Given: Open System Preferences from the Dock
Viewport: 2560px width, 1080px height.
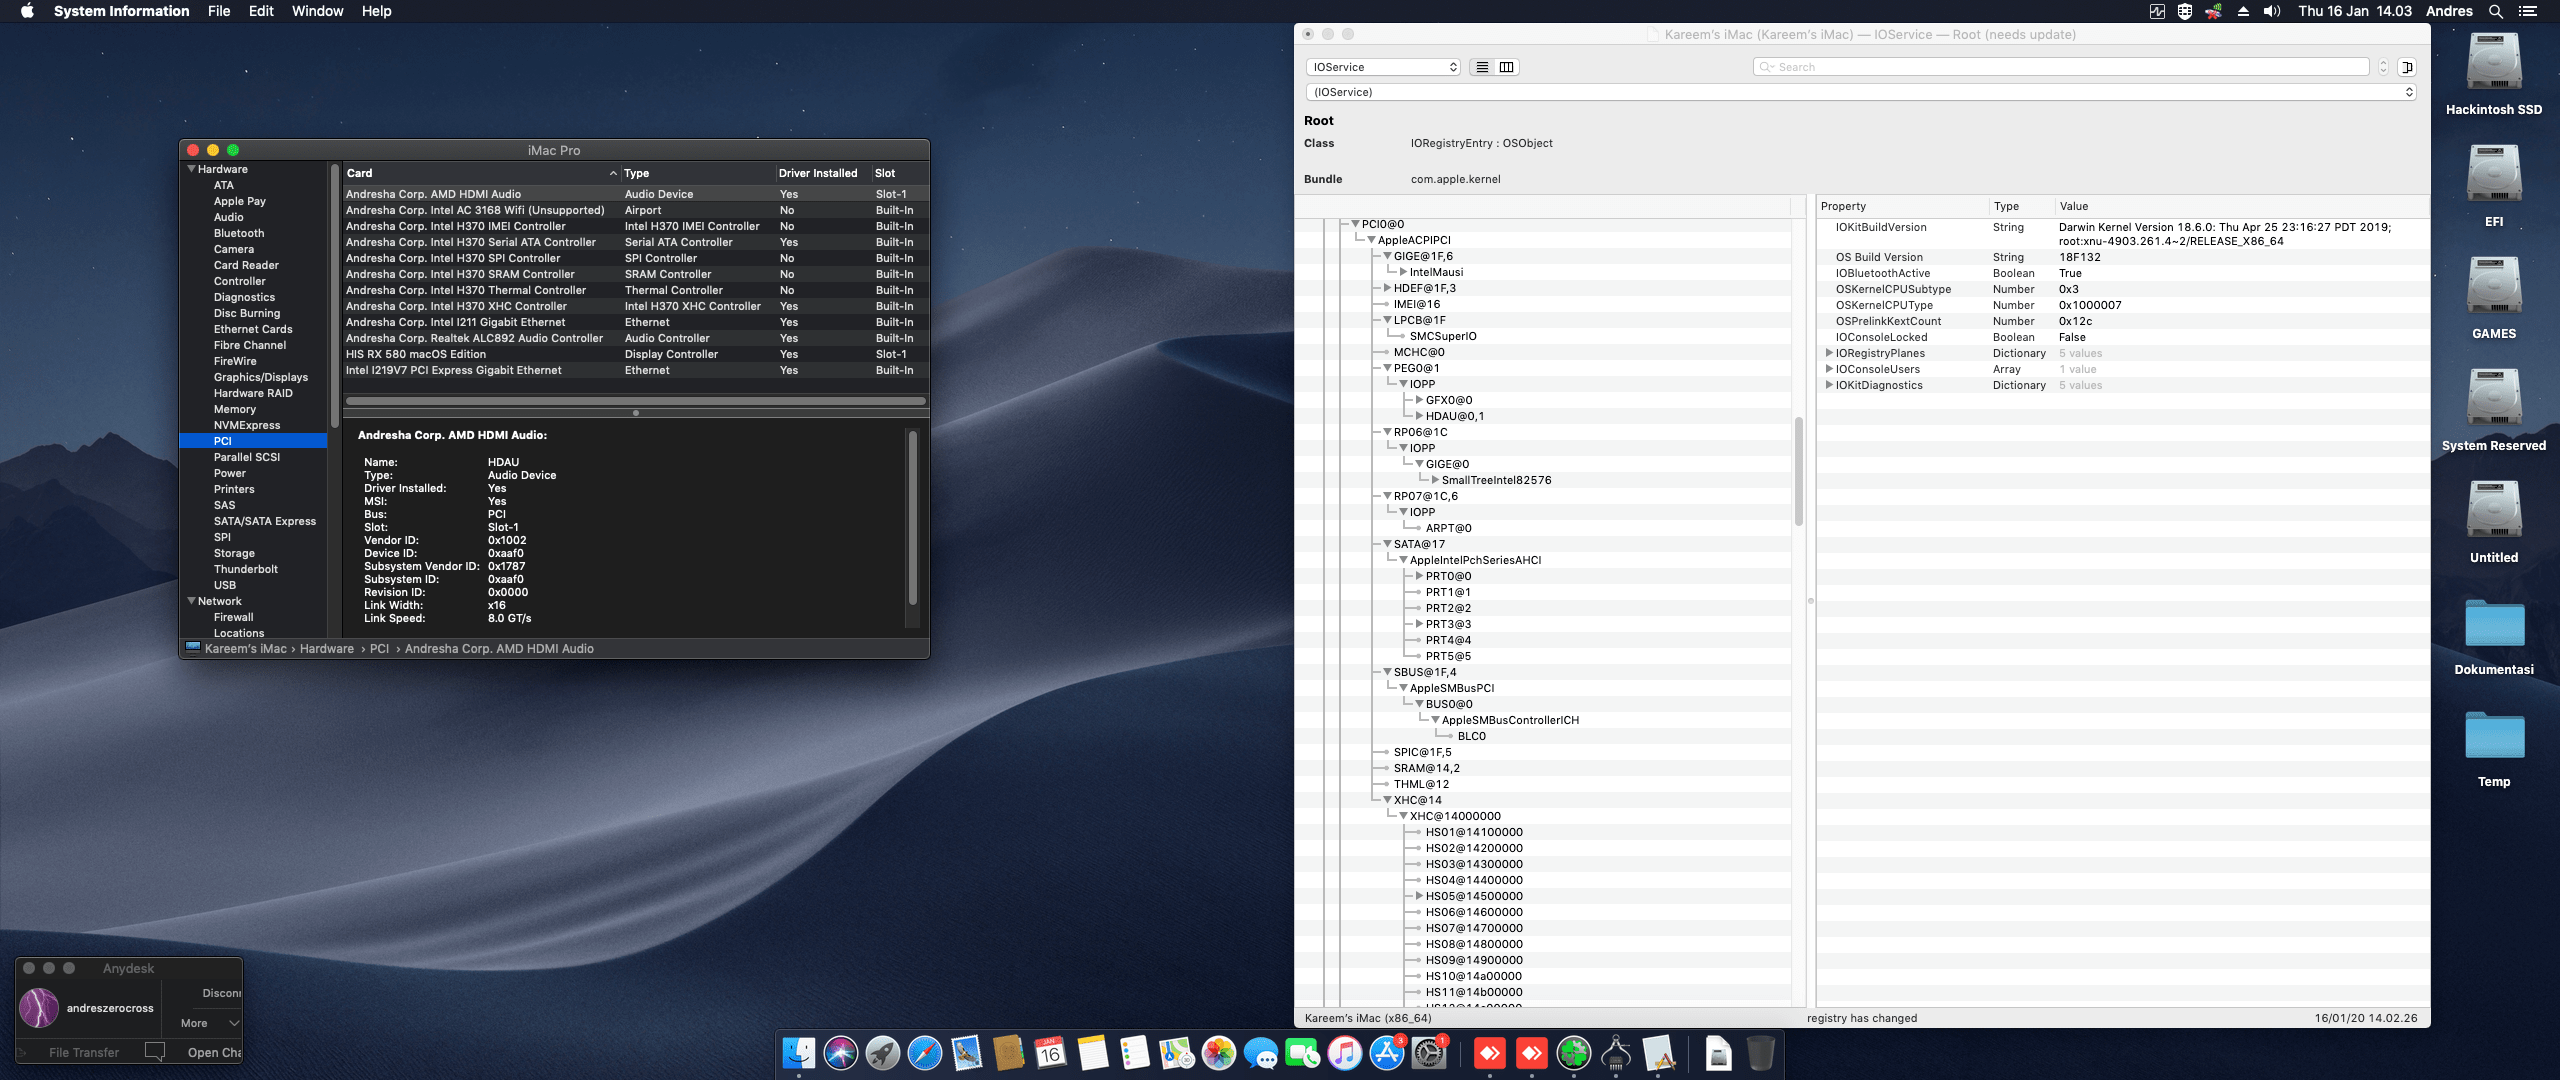Looking at the screenshot, I should point(1432,1053).
